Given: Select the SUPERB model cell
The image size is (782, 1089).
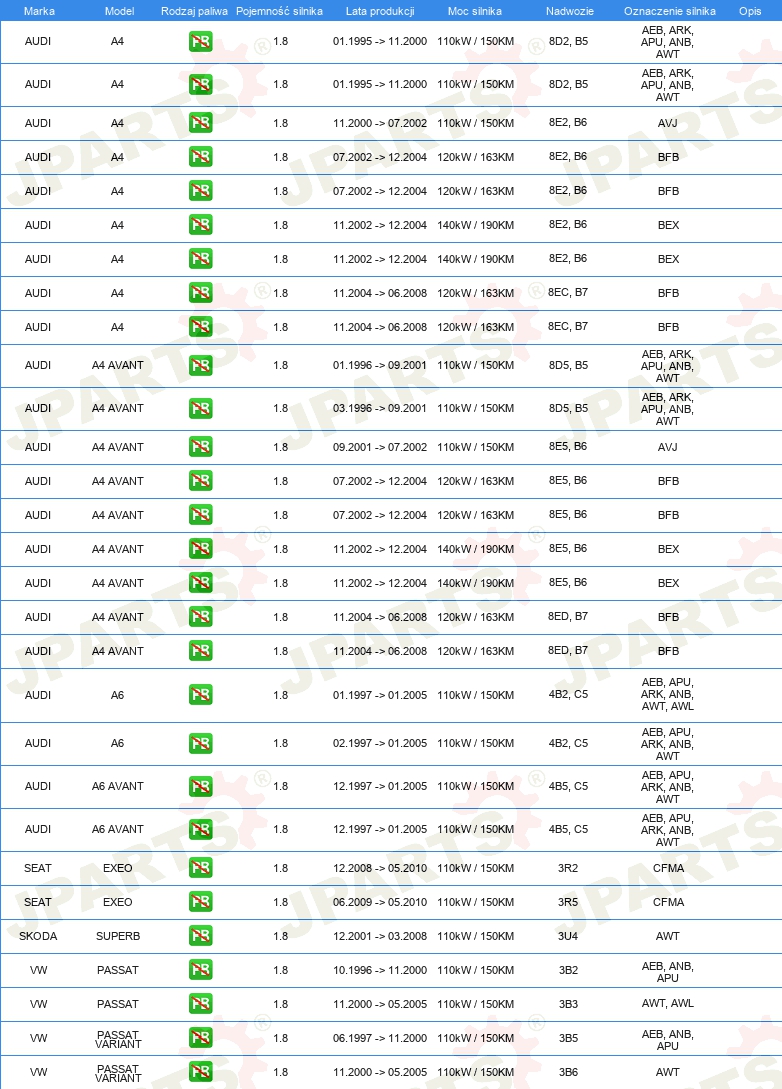Looking at the screenshot, I should point(118,936).
